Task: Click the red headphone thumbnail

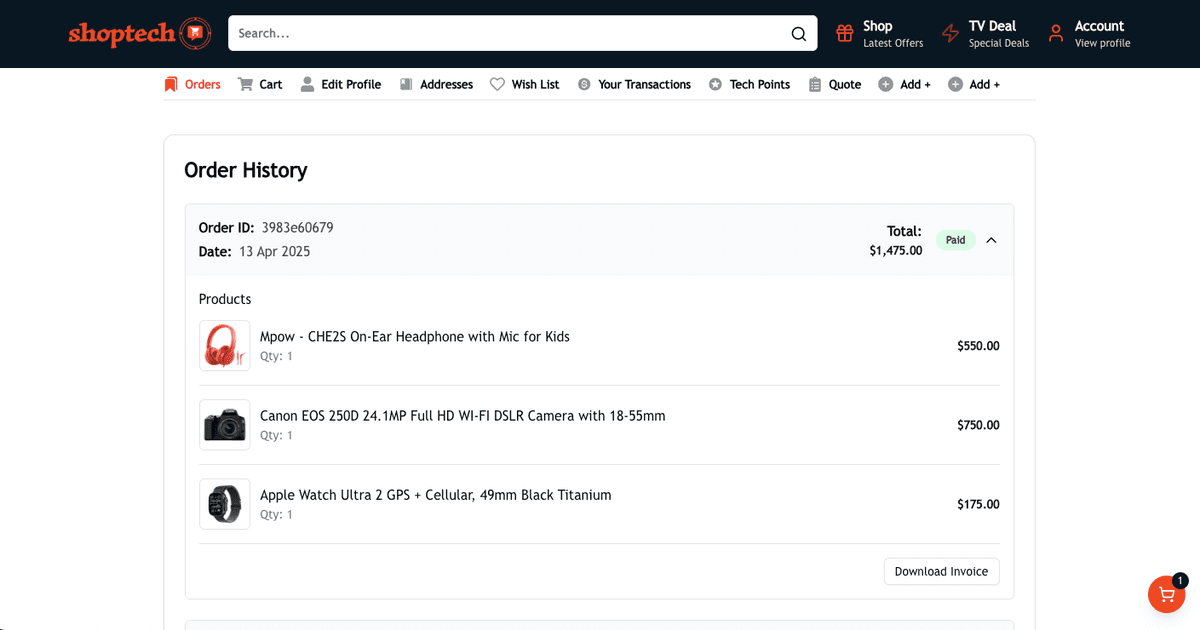Action: (x=225, y=346)
